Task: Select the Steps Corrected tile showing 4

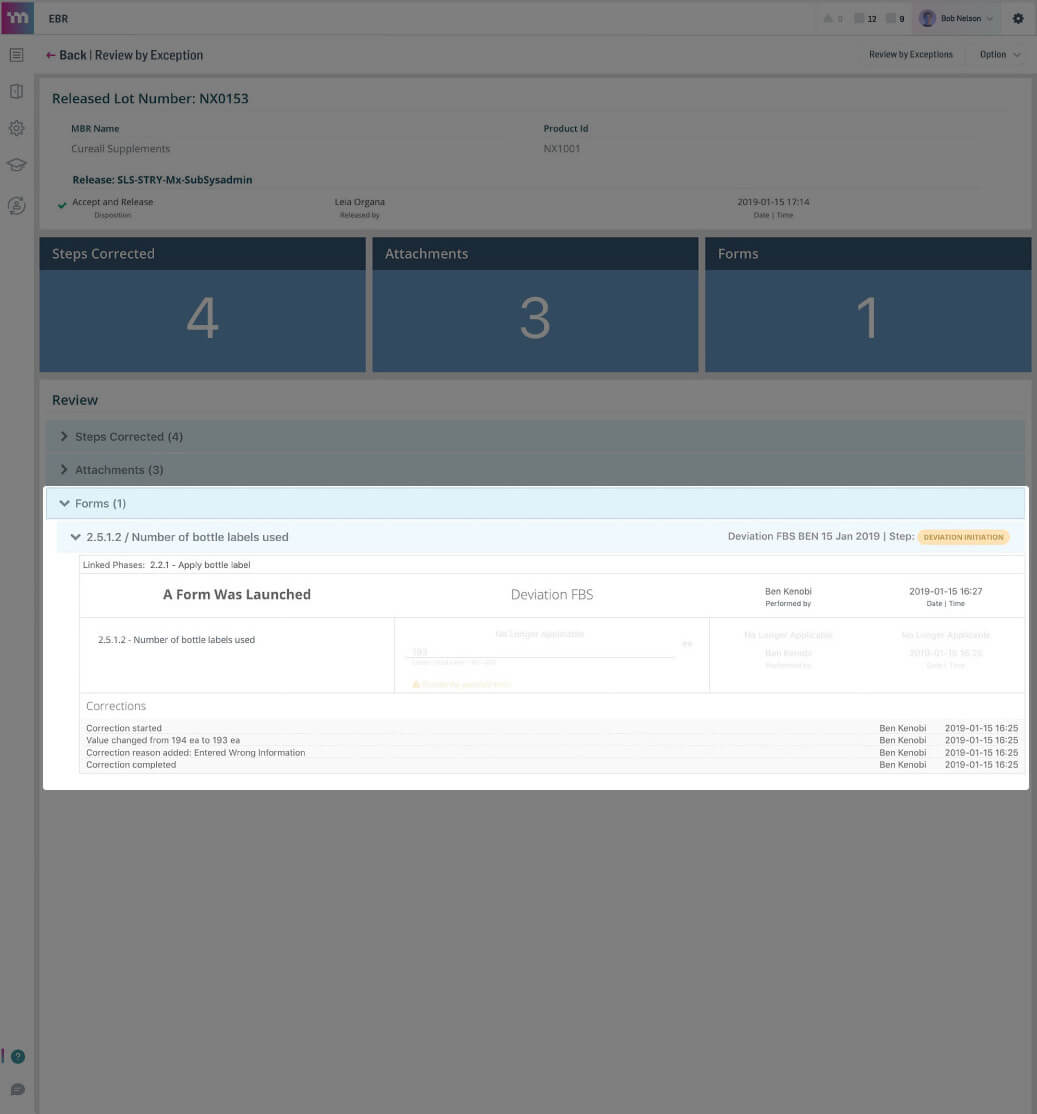Action: click(x=202, y=304)
